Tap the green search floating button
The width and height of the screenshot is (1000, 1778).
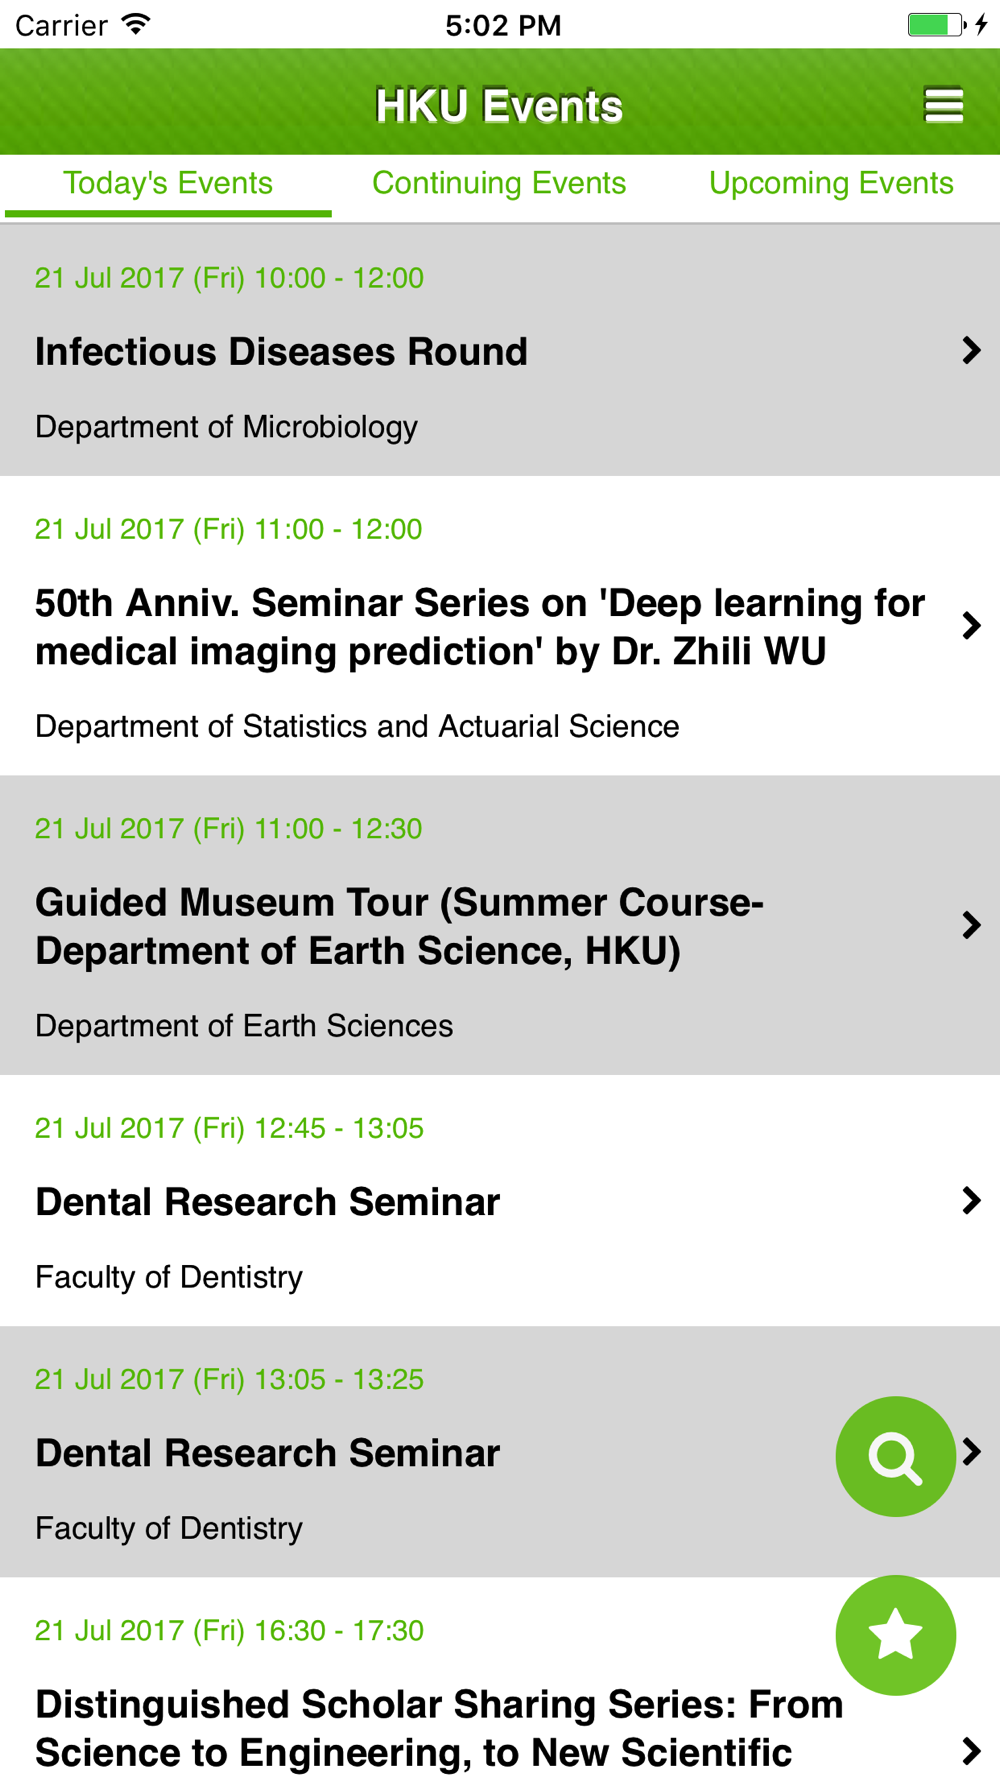click(x=895, y=1456)
